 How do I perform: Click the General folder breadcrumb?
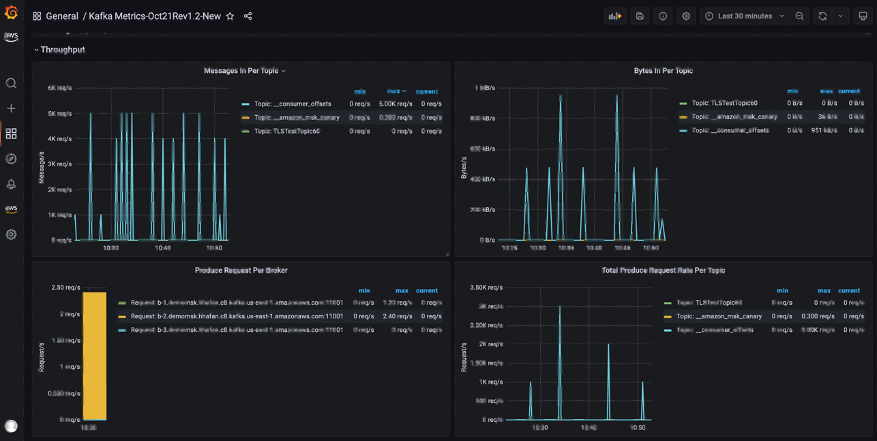coord(62,17)
